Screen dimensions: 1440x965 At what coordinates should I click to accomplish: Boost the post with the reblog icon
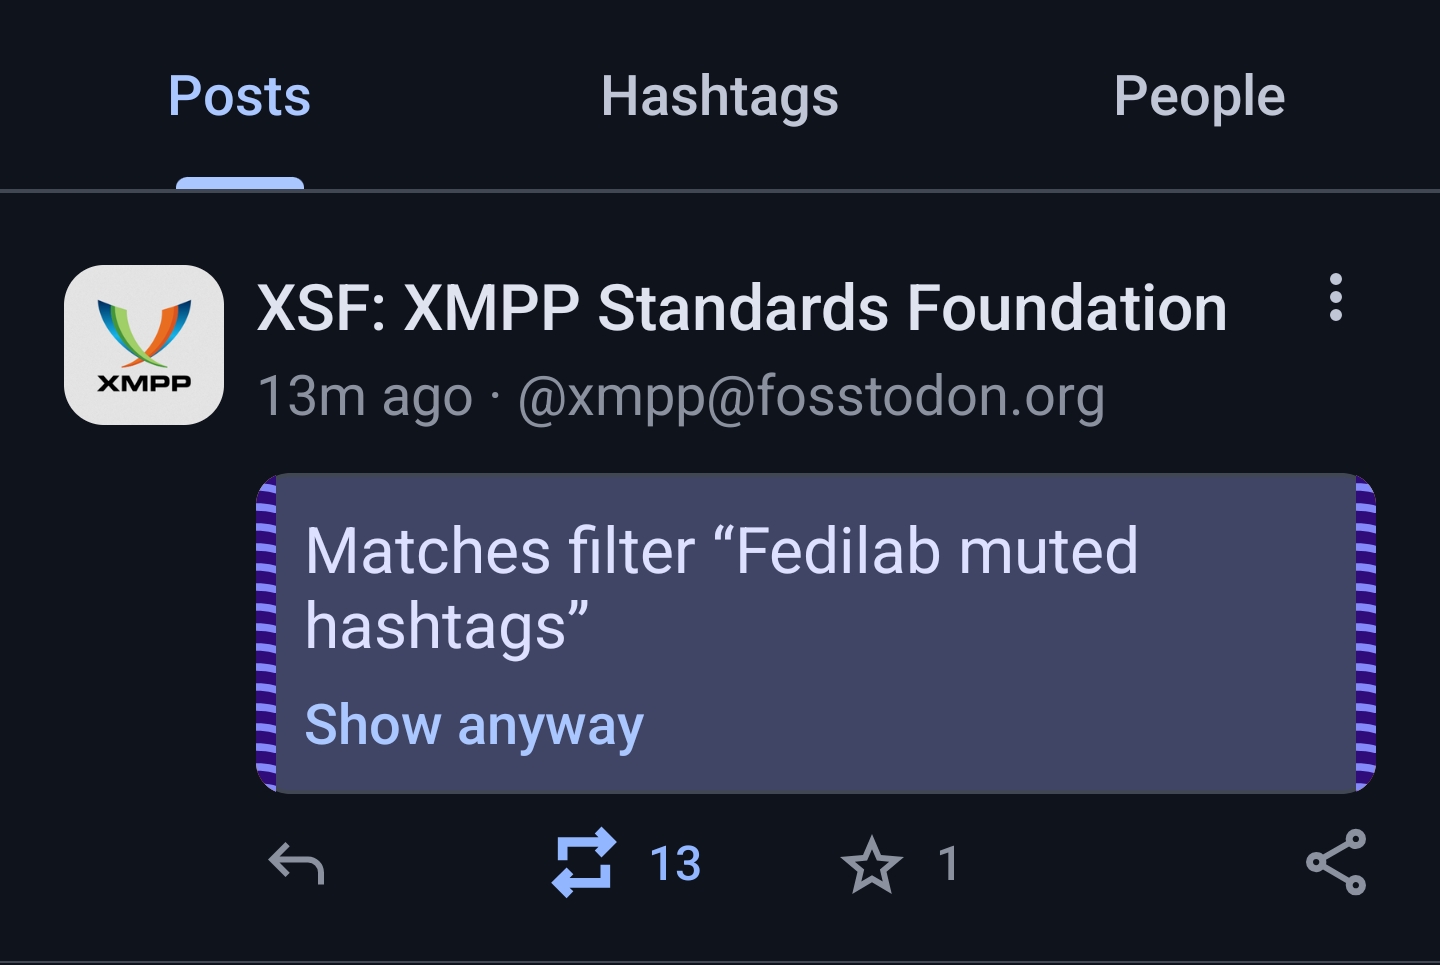pyautogui.click(x=583, y=862)
